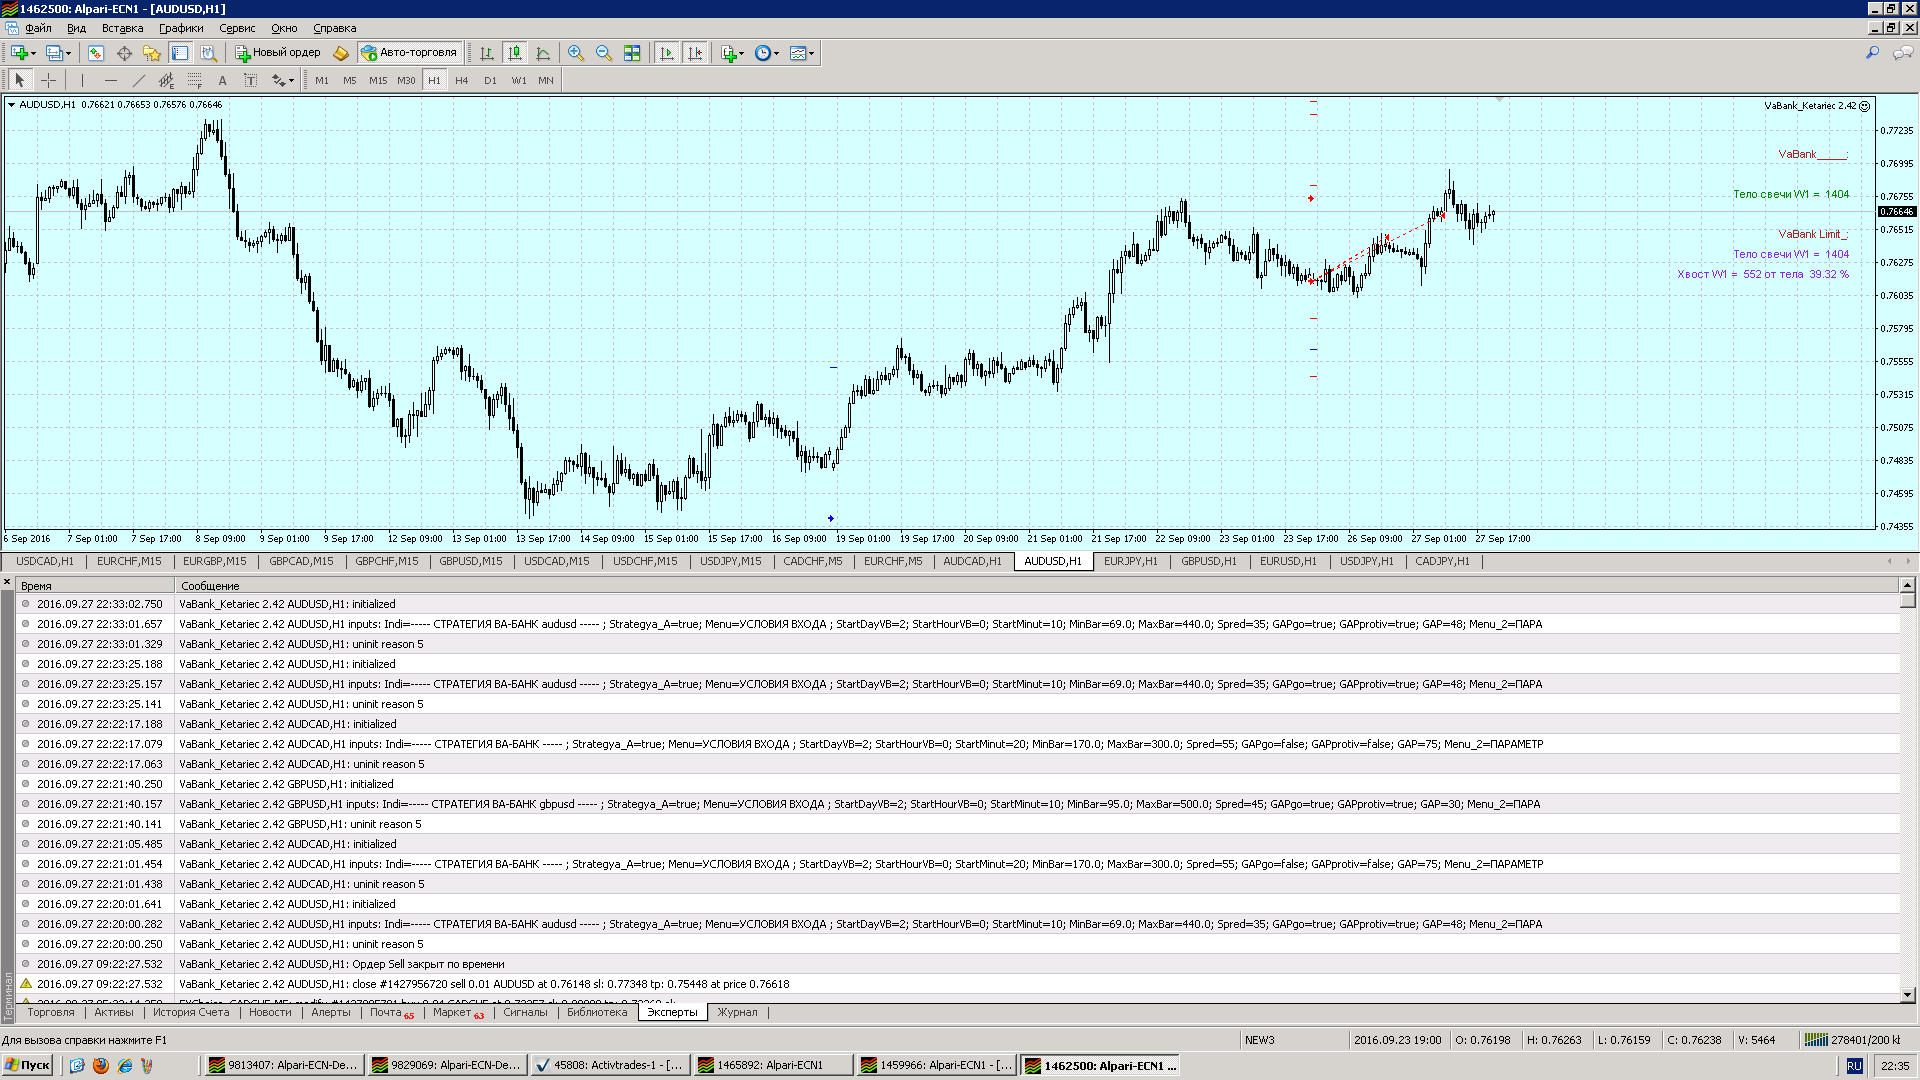The width and height of the screenshot is (1920, 1080).
Task: Zoom in on the chart
Action: point(576,53)
